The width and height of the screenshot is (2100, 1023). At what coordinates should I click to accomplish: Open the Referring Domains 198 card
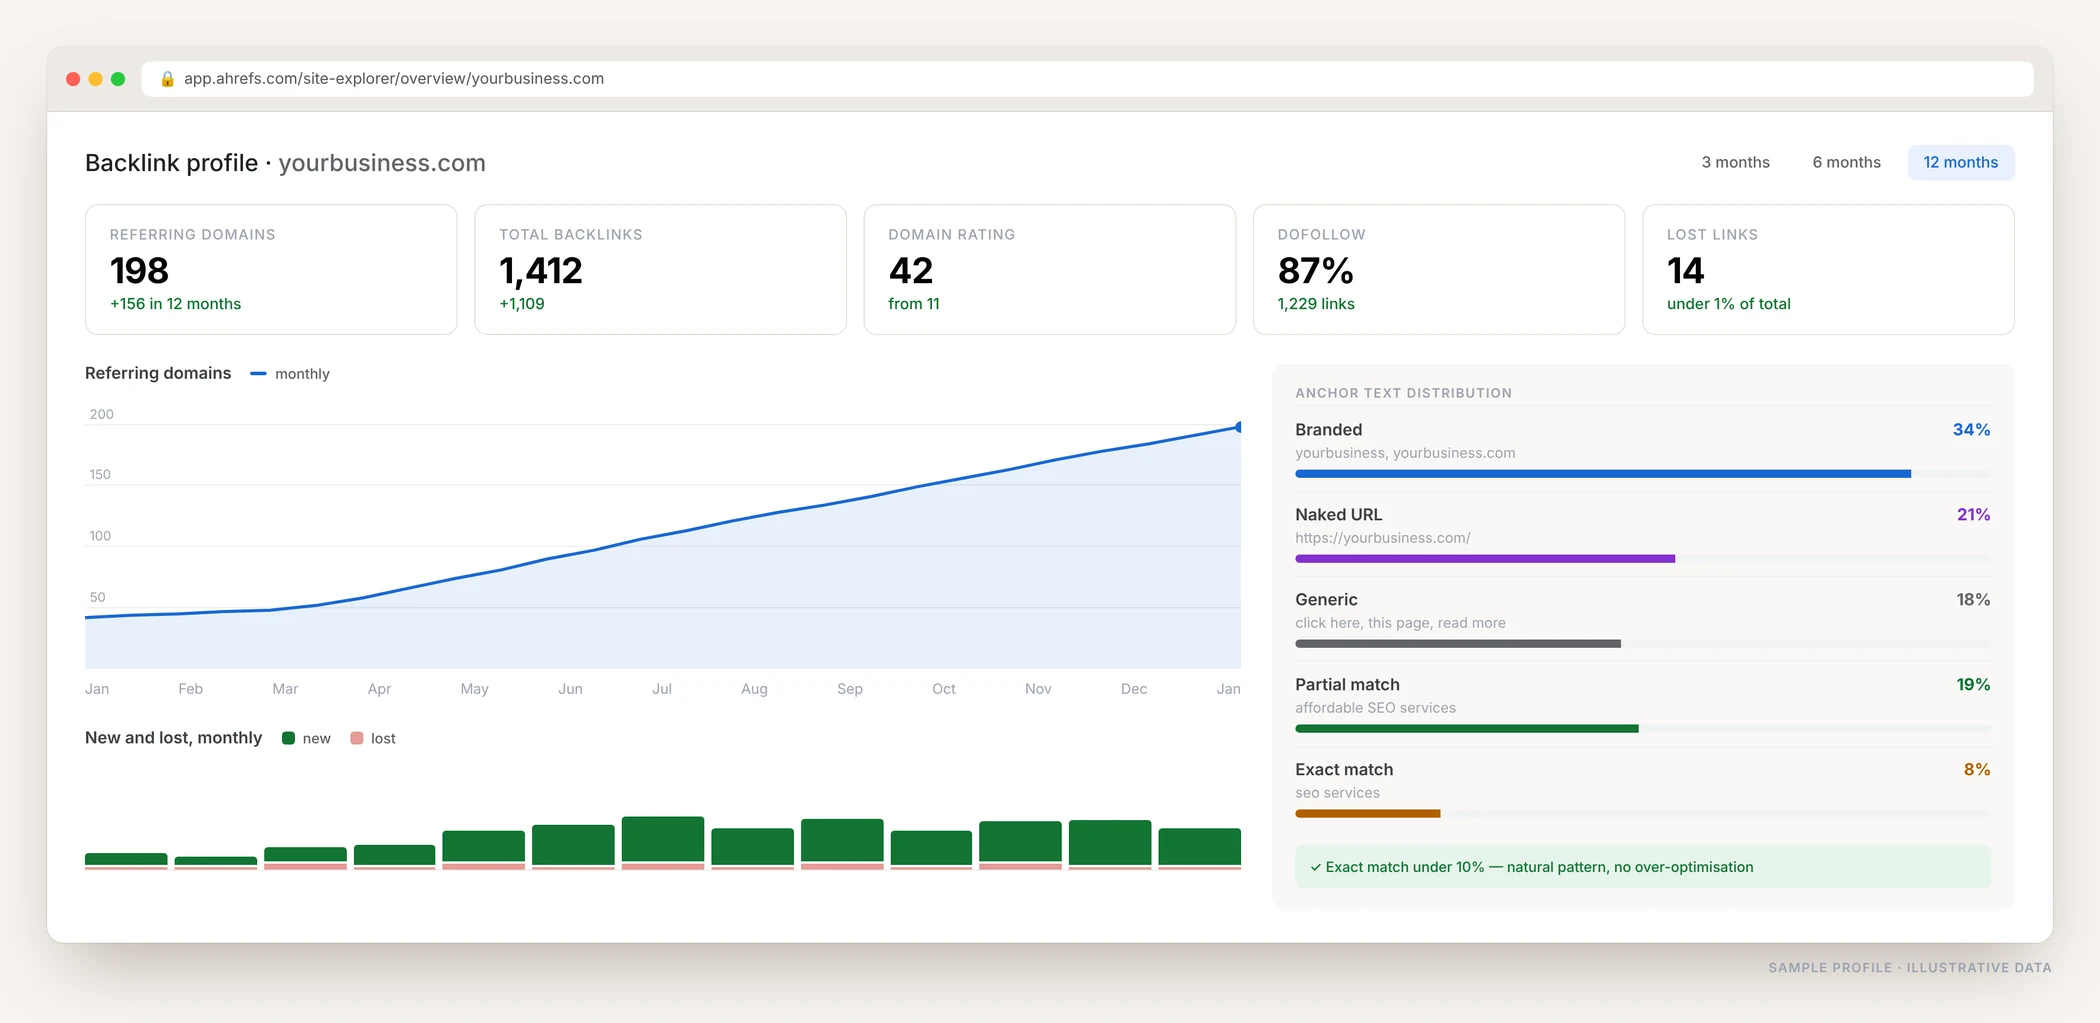coord(271,269)
